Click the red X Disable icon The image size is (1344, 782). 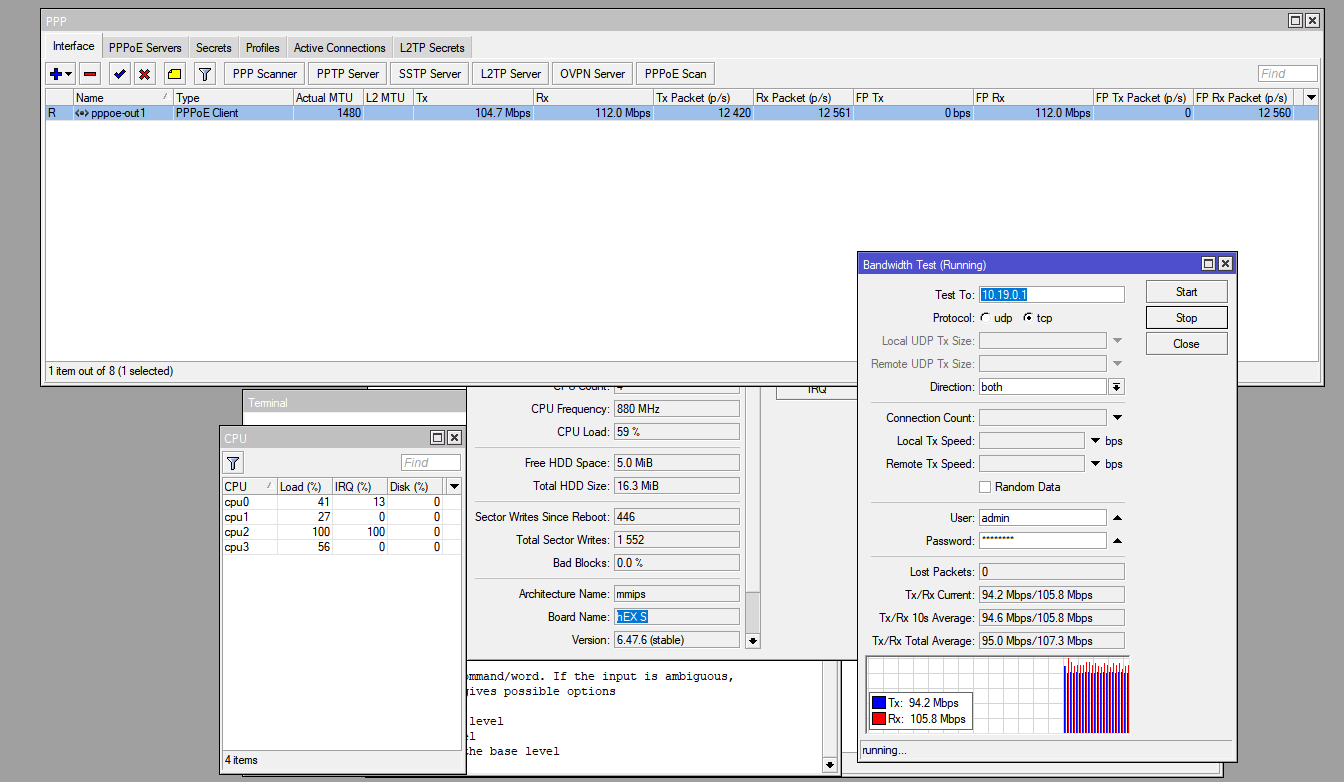[145, 74]
